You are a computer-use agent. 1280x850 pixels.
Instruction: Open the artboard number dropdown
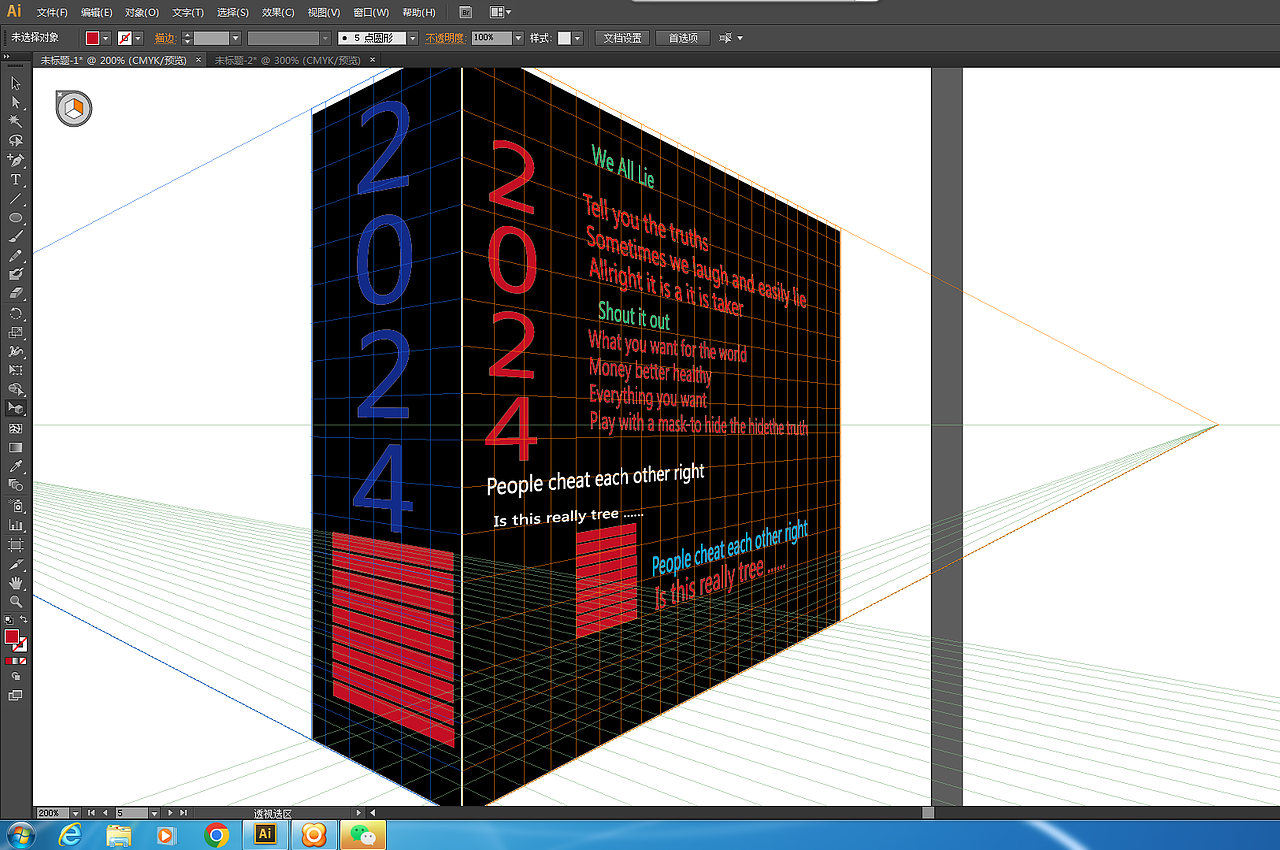point(153,813)
